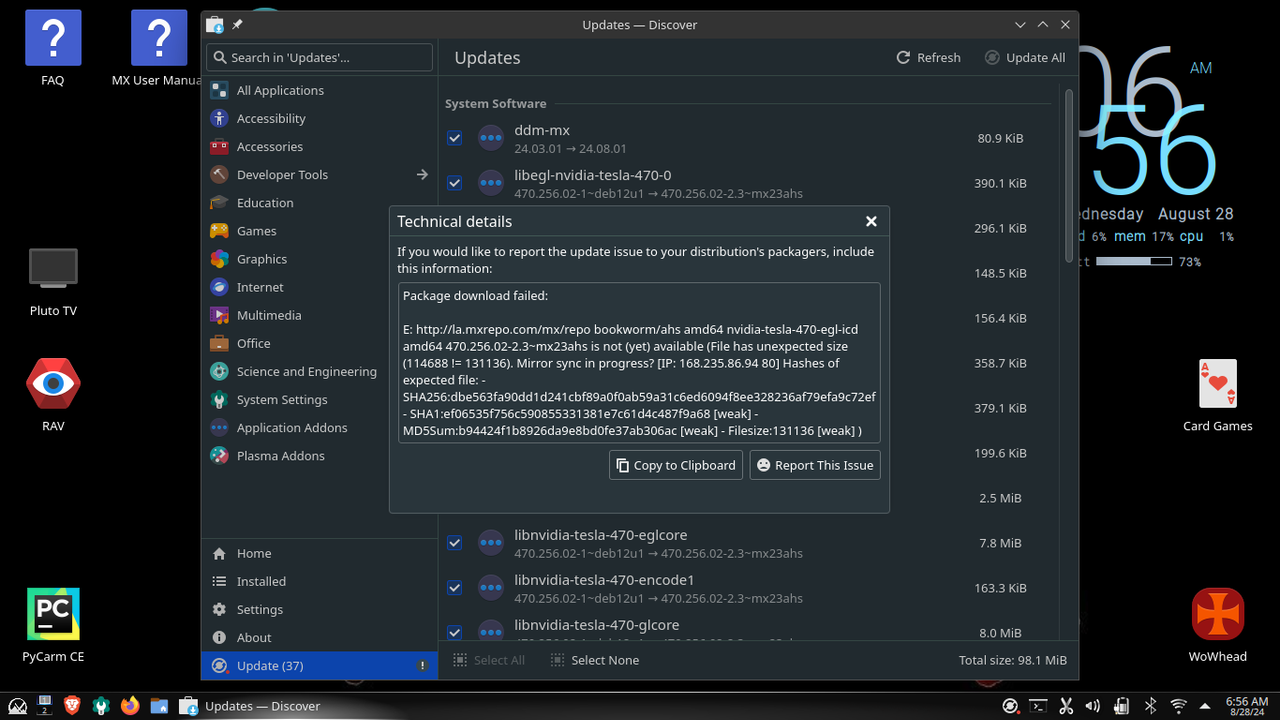Open the MX User Manual desktop icon
The image size is (1280, 720).
159,48
